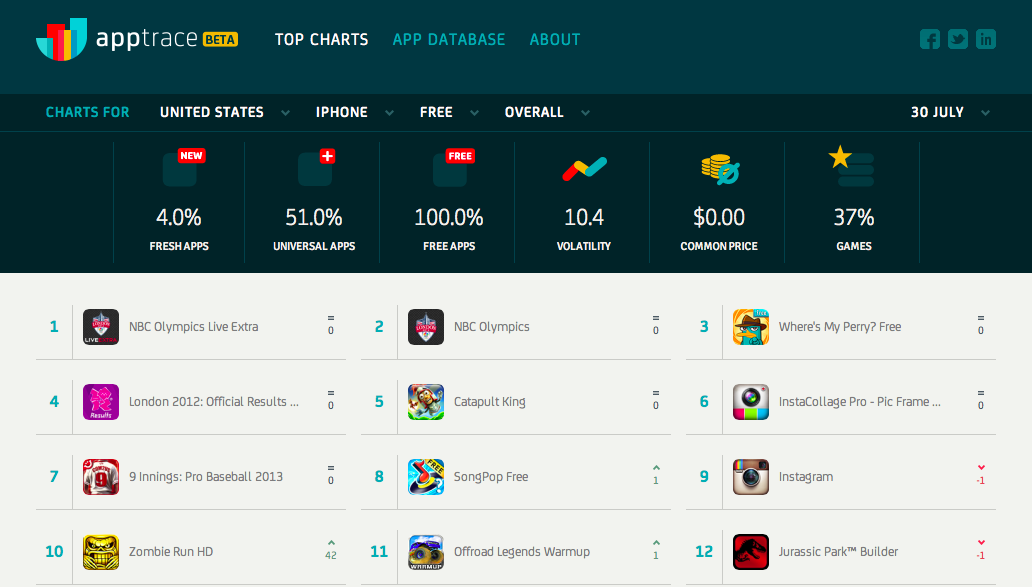Click SongPop Free's up arrow indicator
Screen dimensions: 1032x587
pos(656,468)
